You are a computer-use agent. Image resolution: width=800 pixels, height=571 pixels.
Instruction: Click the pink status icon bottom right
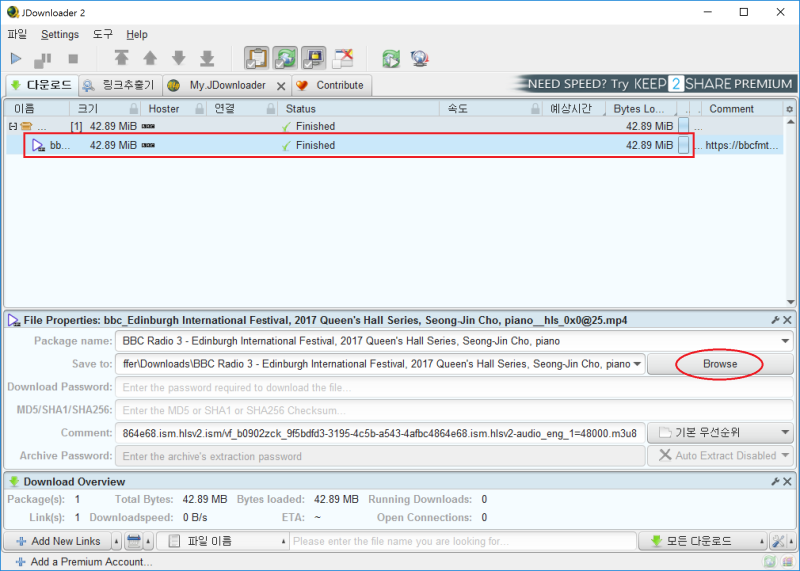click(x=787, y=562)
